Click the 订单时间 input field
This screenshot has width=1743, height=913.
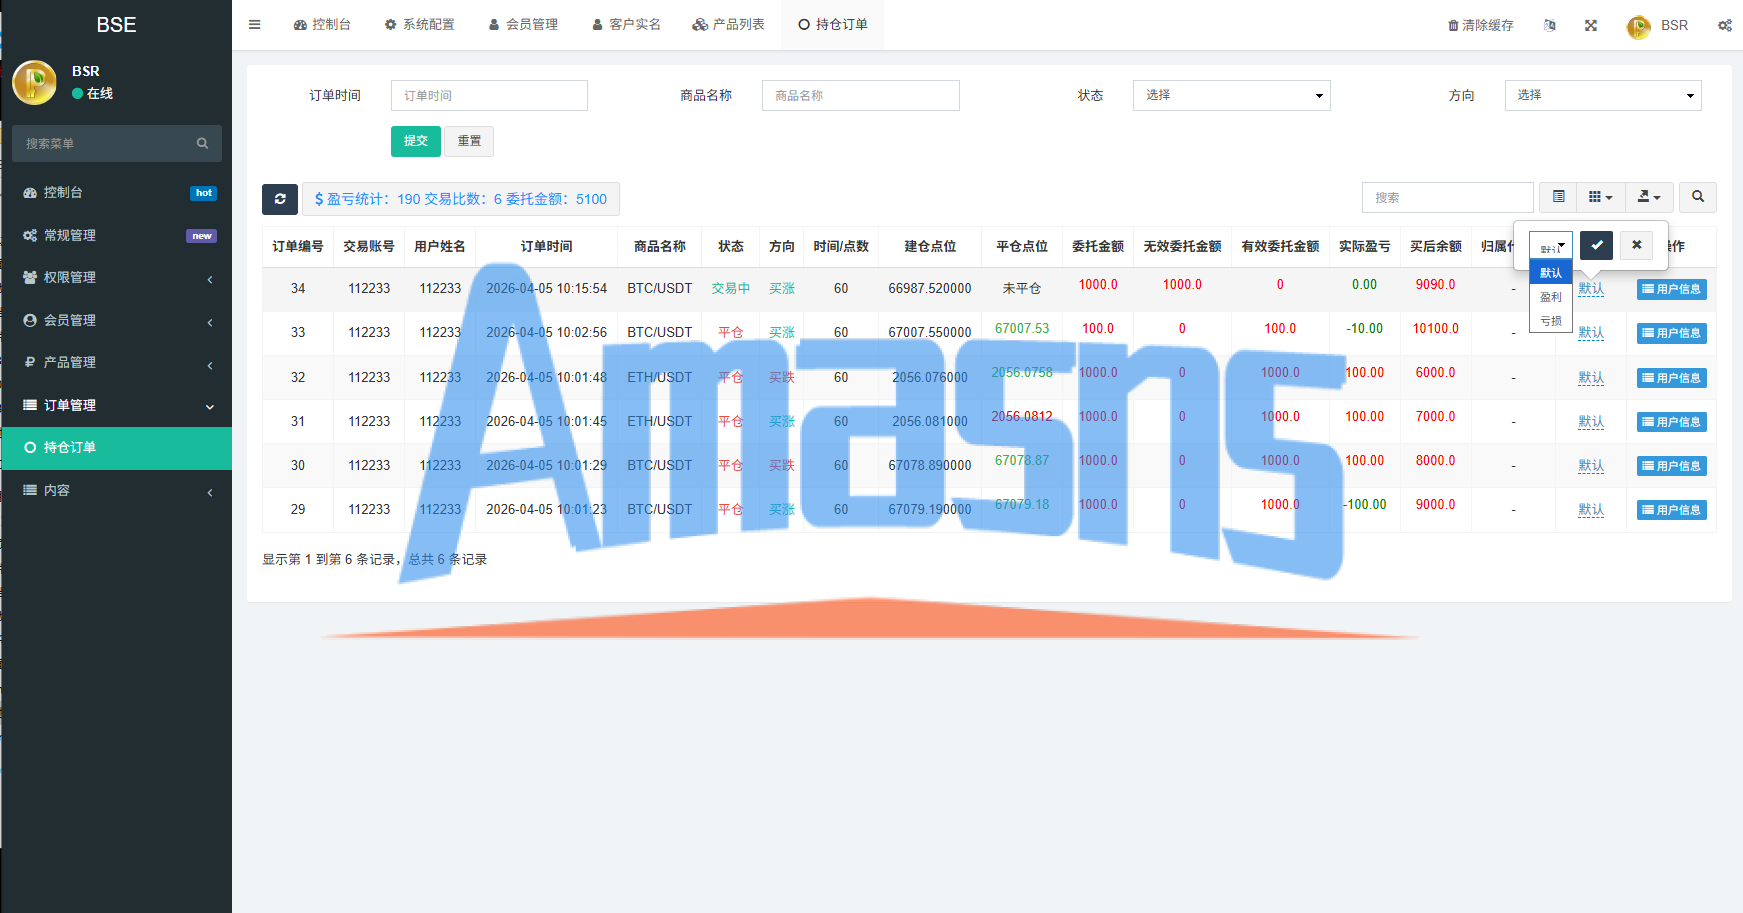pos(489,95)
